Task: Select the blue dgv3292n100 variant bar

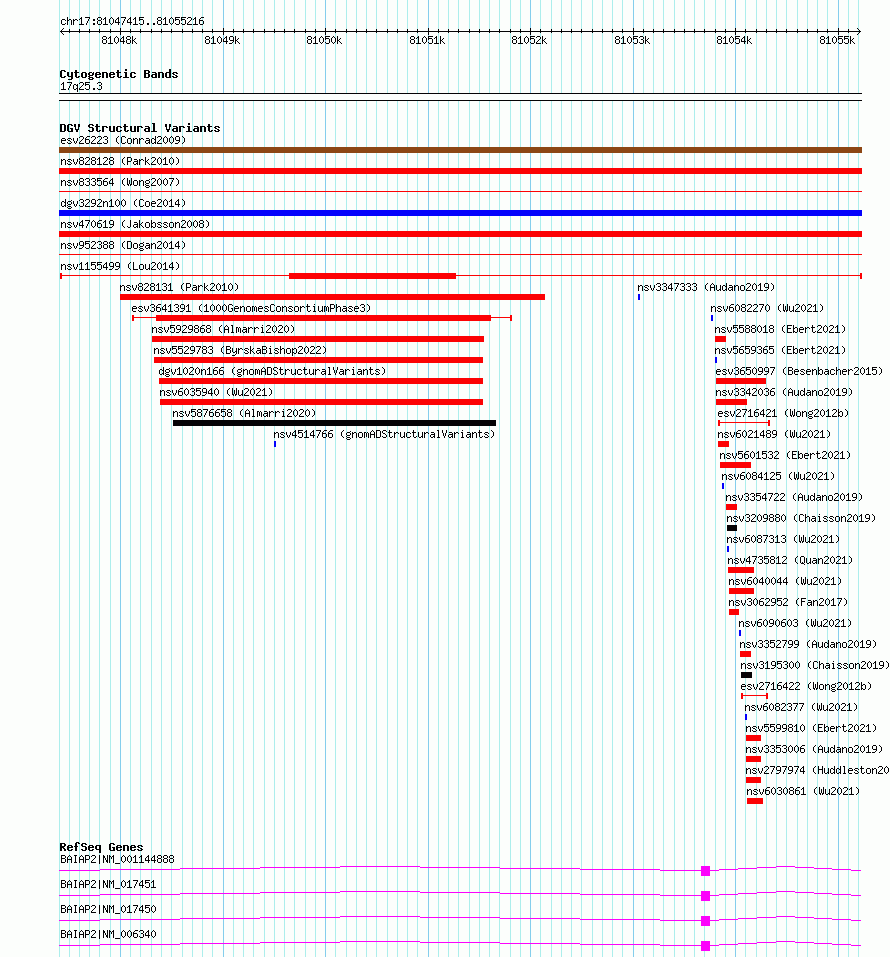Action: click(x=460, y=213)
